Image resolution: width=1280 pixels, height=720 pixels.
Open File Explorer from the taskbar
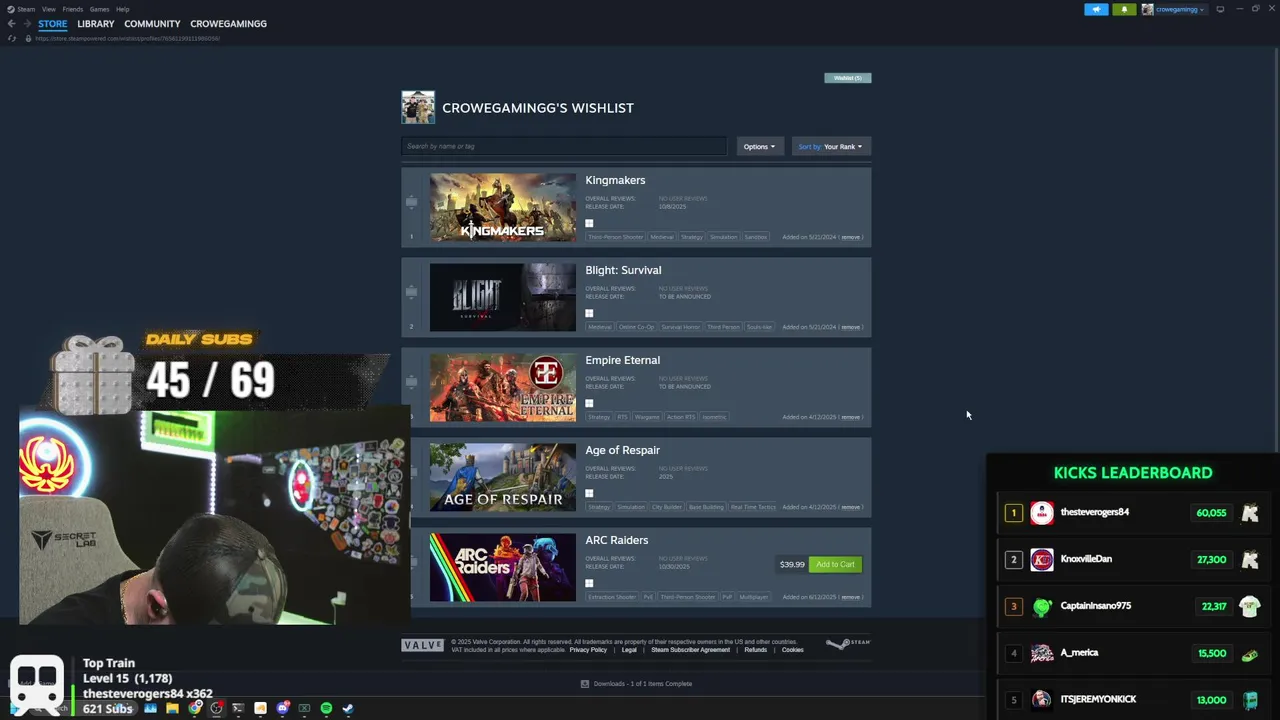[172, 708]
